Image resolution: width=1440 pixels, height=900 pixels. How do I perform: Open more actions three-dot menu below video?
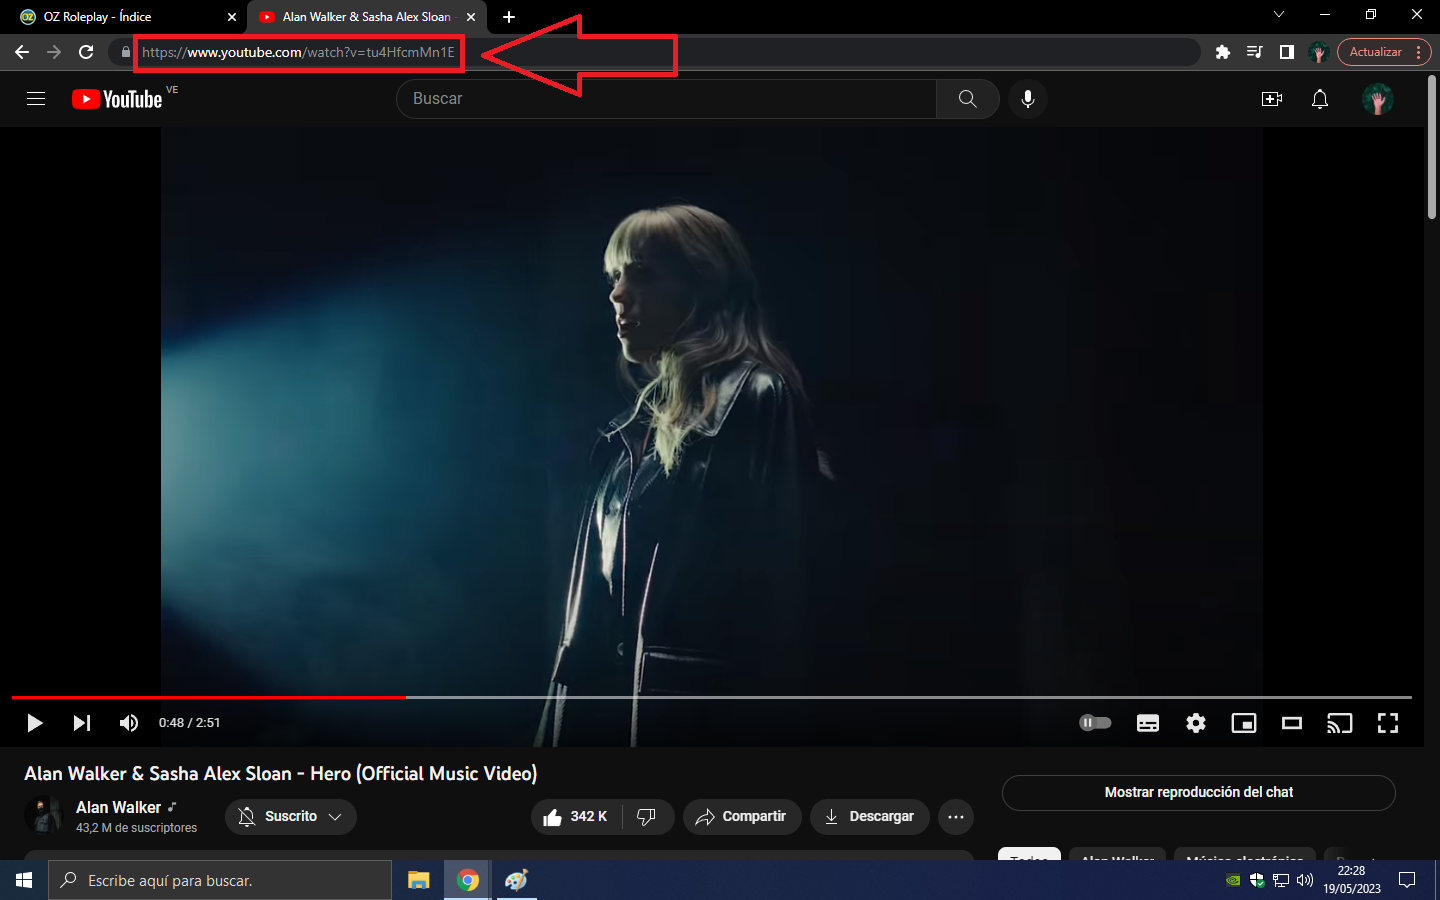pyautogui.click(x=956, y=817)
